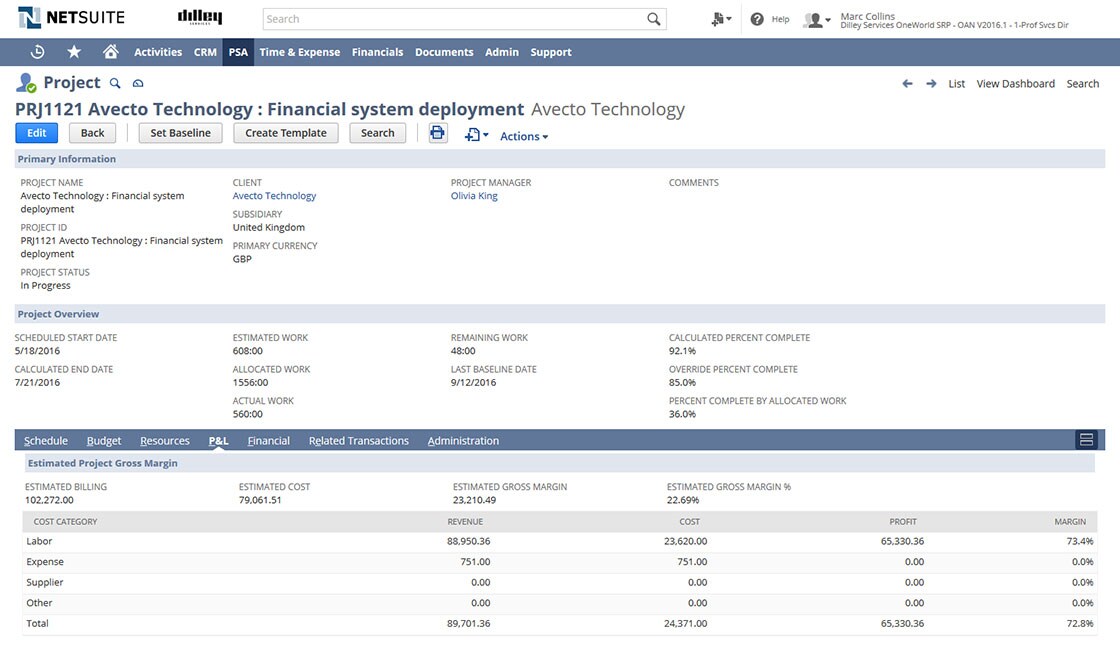Go to the next record arrow
Screen dimensions: 1120x651
point(931,84)
